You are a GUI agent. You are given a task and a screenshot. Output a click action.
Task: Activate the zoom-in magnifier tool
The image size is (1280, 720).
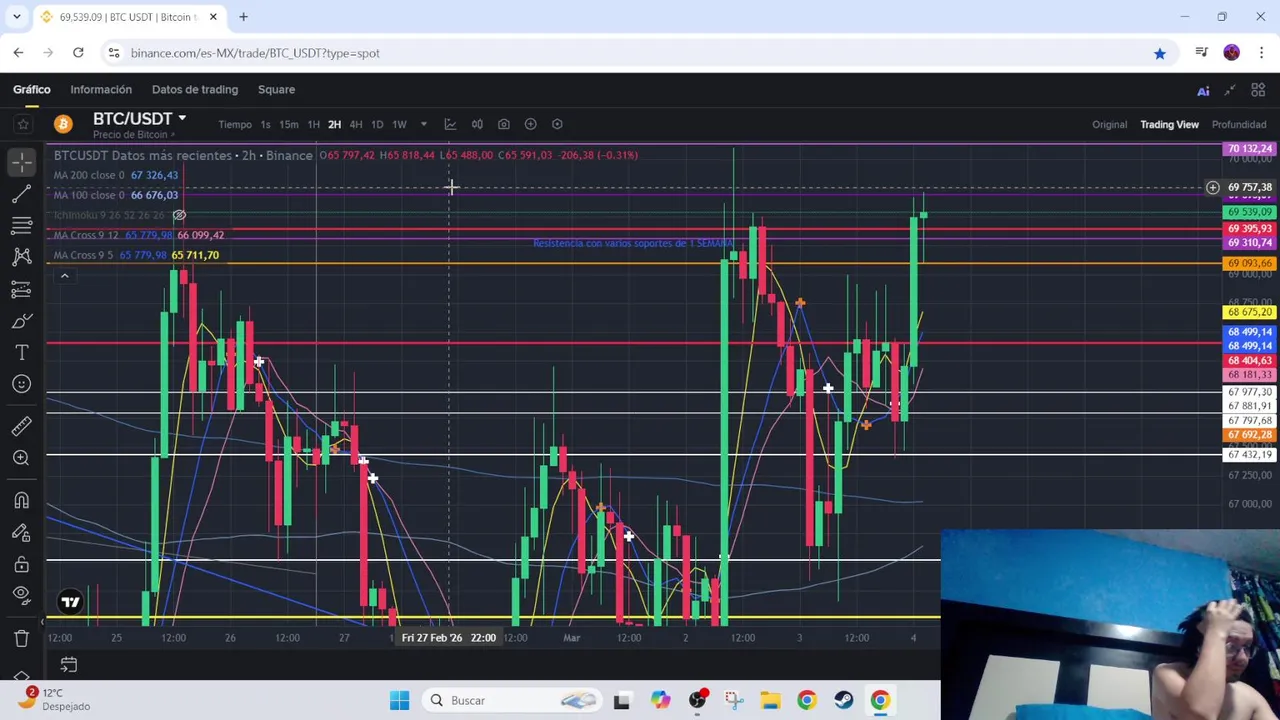pyautogui.click(x=21, y=458)
